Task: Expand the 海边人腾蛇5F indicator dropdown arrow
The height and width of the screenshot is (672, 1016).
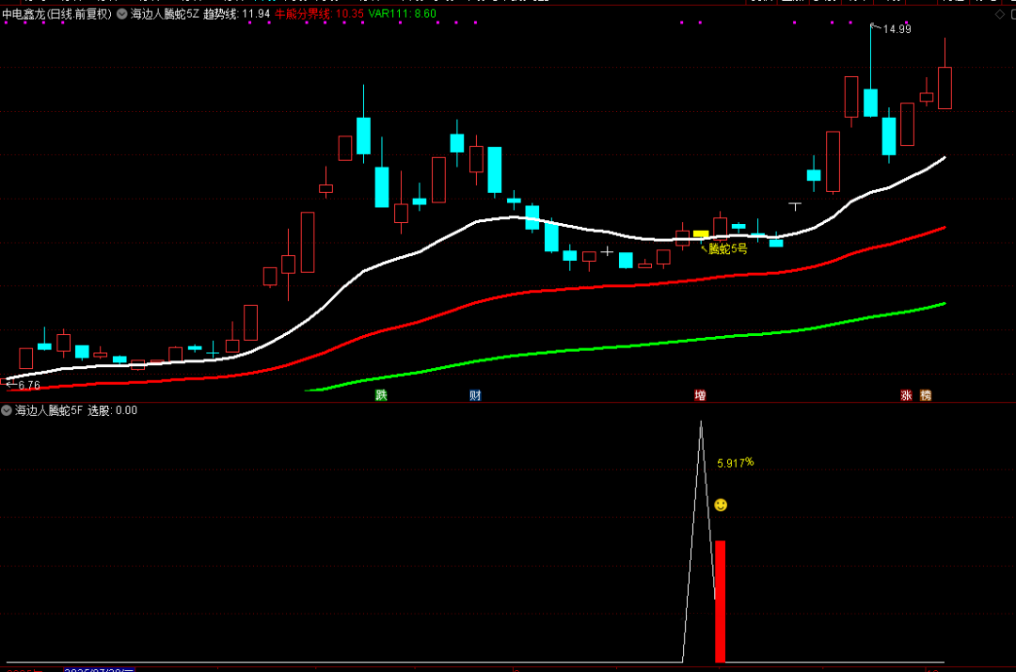Action: pos(7,410)
